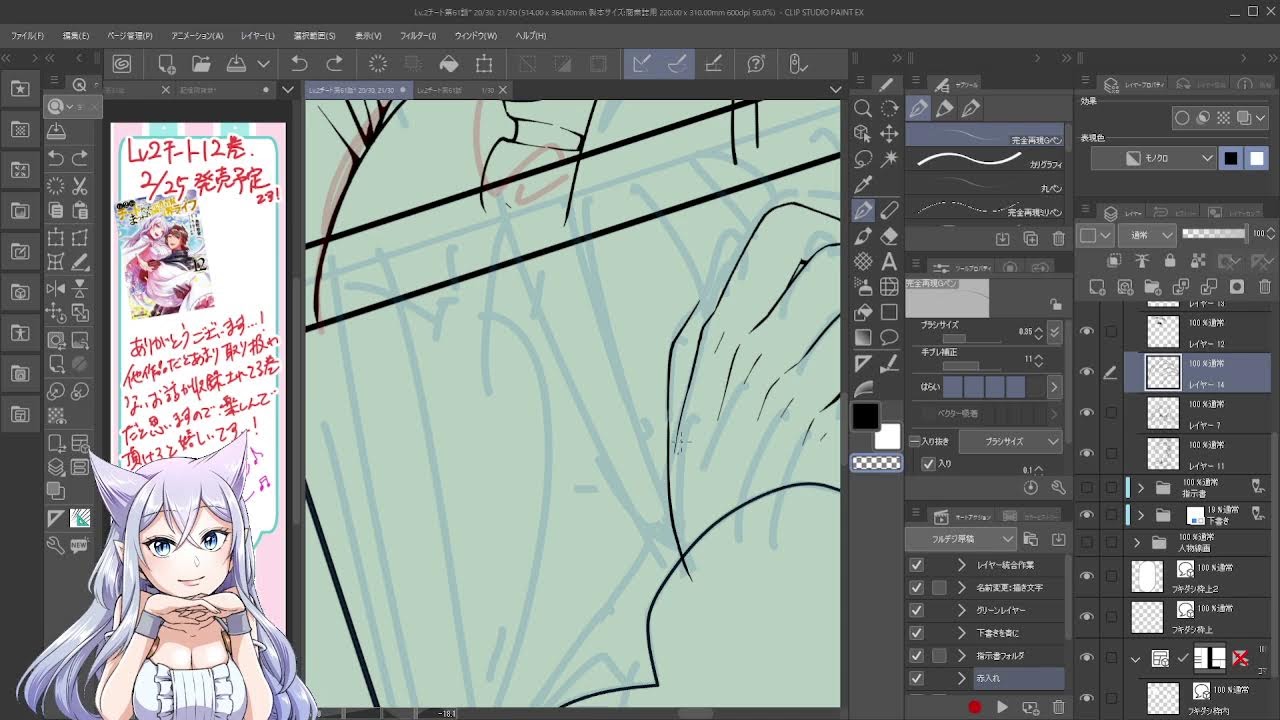1280x720 pixels.
Task: Uncheck the レイヤー統合作業 auto action checkbox
Action: [x=917, y=565]
